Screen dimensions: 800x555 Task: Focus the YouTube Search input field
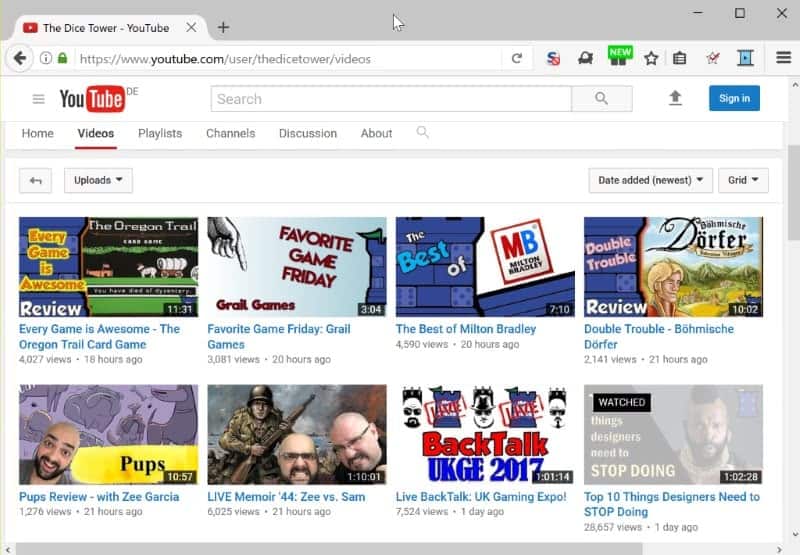(x=391, y=98)
